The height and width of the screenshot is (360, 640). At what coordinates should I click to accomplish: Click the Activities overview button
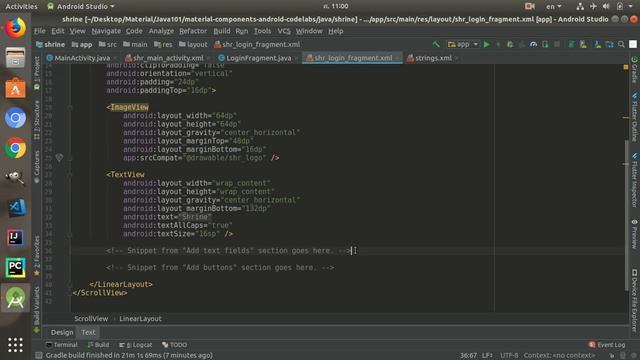(x=21, y=6)
